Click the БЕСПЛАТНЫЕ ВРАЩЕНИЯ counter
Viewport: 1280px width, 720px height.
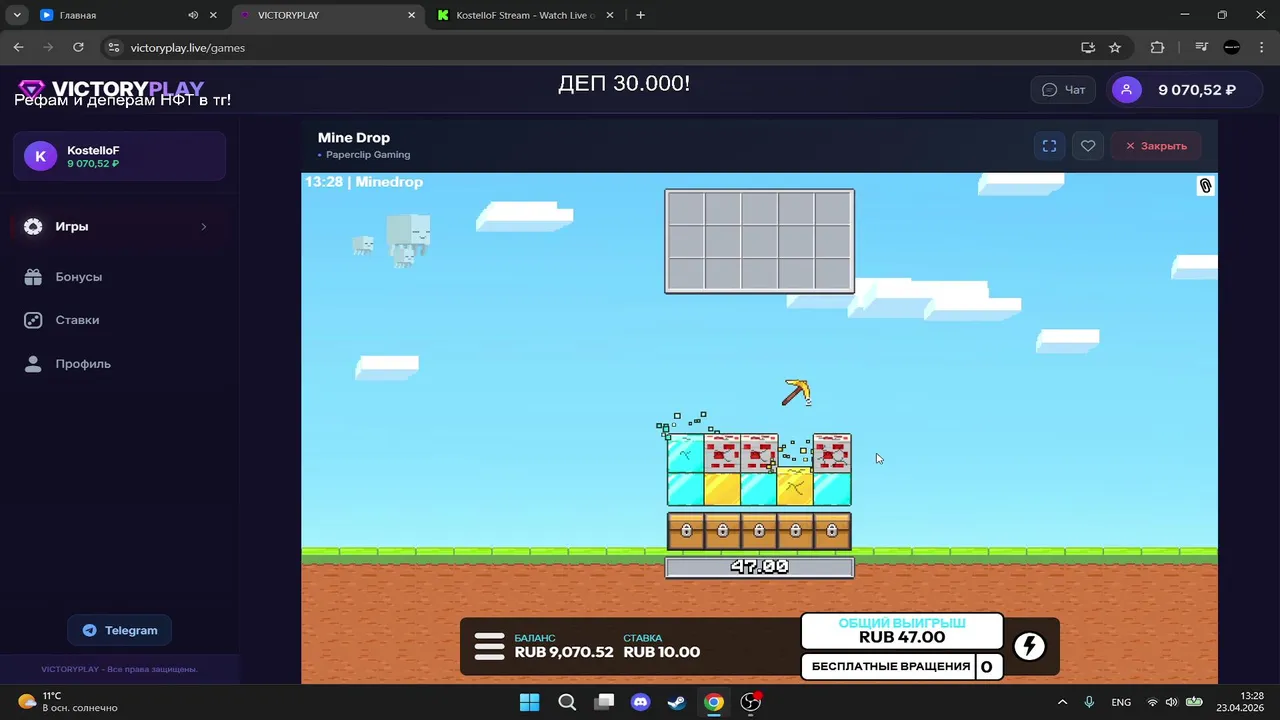pyautogui.click(x=901, y=667)
